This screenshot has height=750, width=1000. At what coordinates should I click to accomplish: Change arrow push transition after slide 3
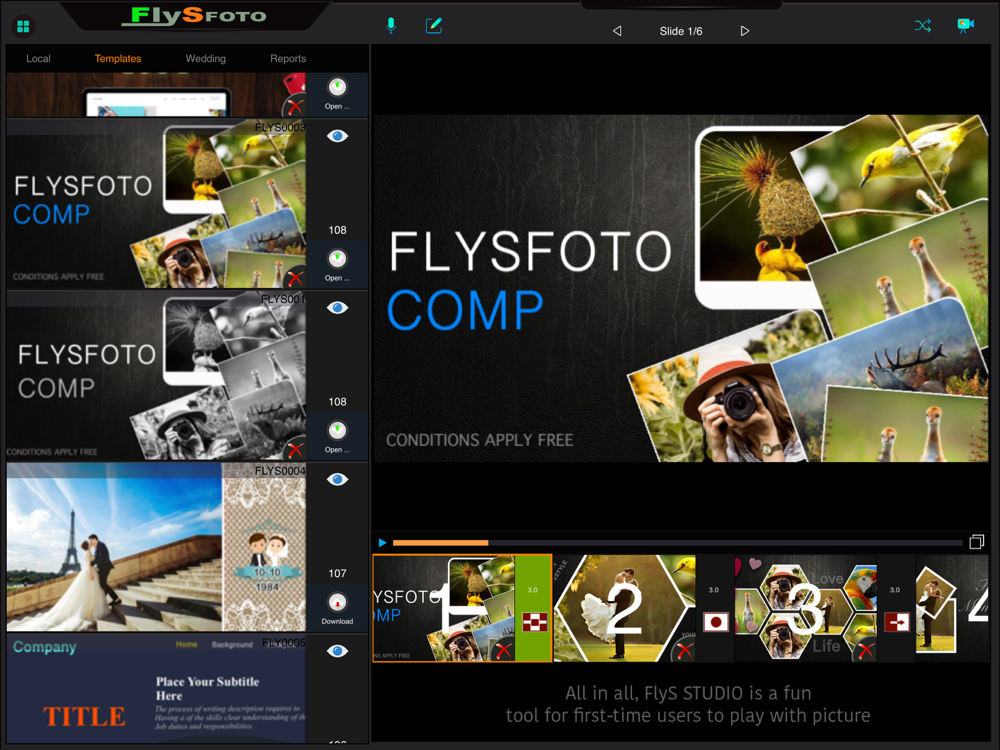coord(897,622)
